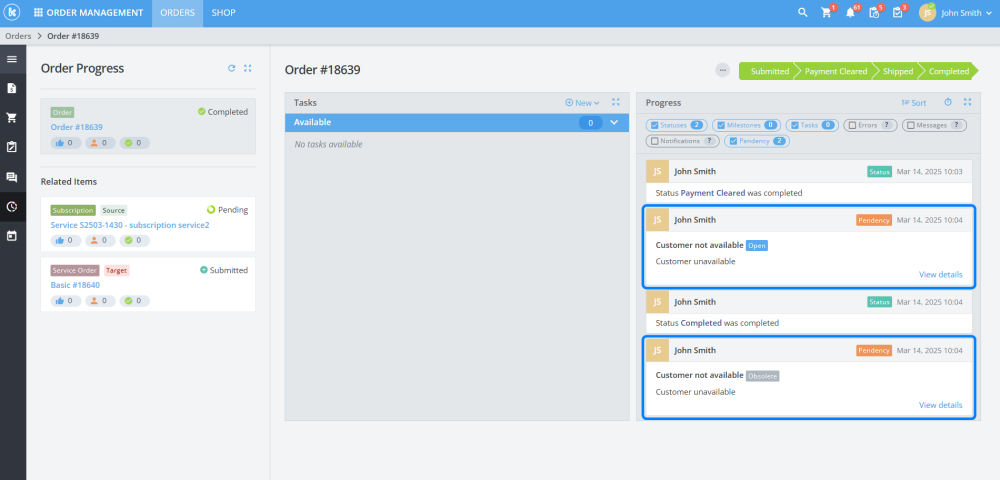This screenshot has width=1000, height=480.
Task: Expand the Order Progress panel fullscreen
Action: coord(248,68)
